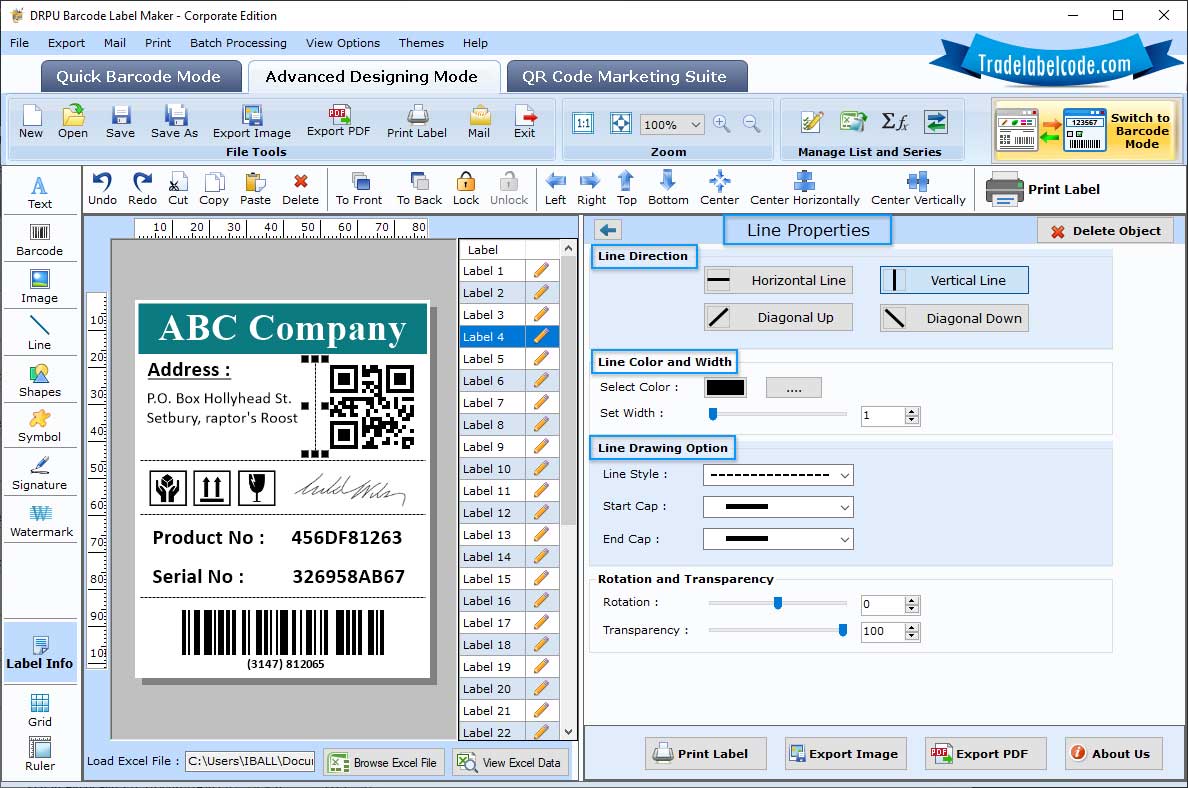Click the zoom out magnifier
Screen dimensions: 1188x788
tap(752, 124)
